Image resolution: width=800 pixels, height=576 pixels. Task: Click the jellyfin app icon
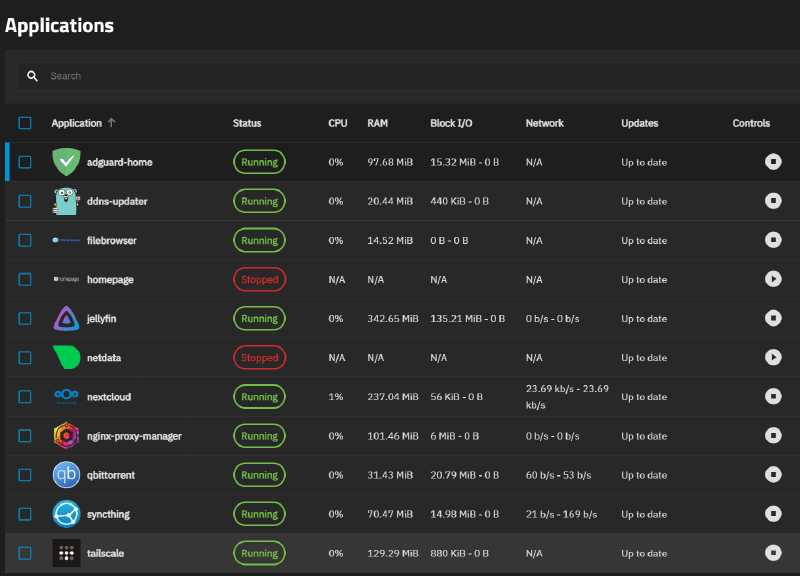coord(66,319)
